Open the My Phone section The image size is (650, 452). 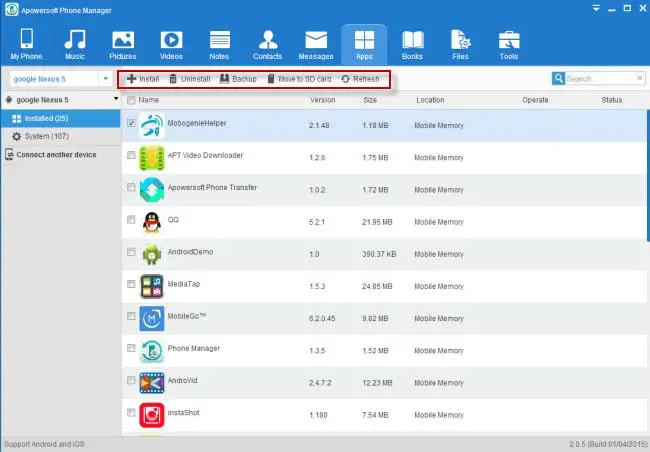(x=27, y=44)
